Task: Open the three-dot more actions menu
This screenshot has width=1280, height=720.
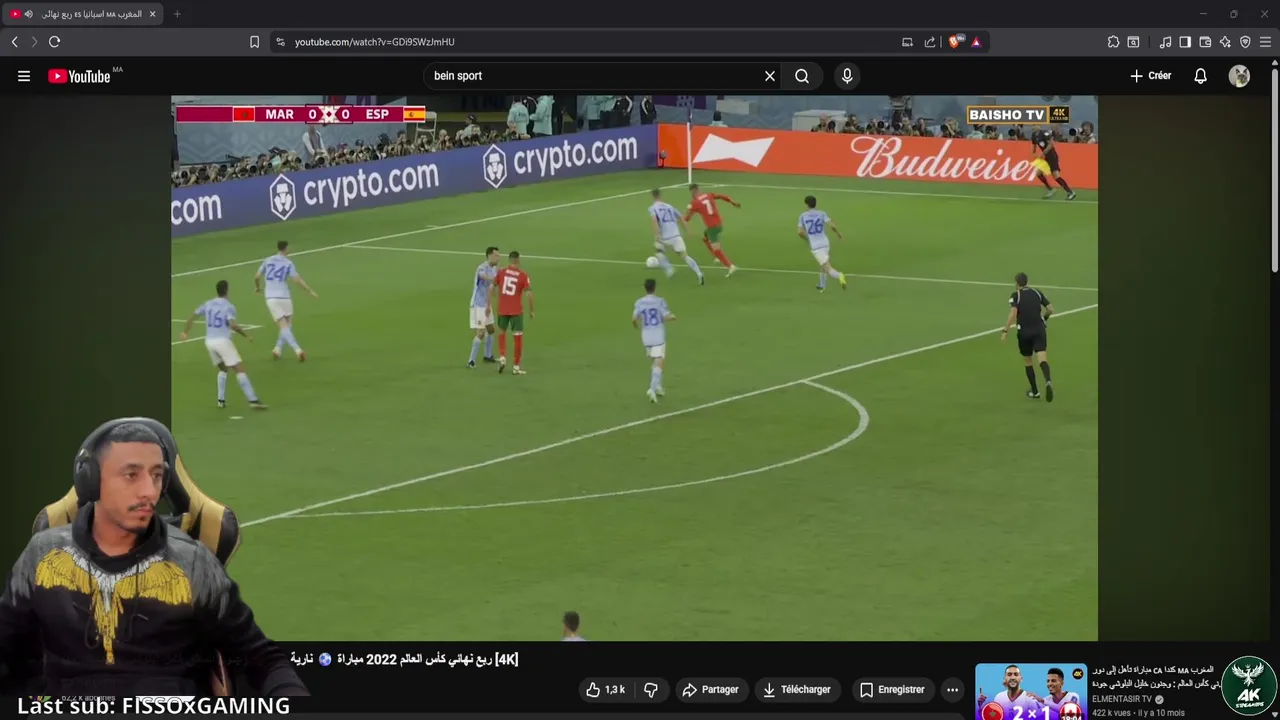Action: pyautogui.click(x=952, y=690)
